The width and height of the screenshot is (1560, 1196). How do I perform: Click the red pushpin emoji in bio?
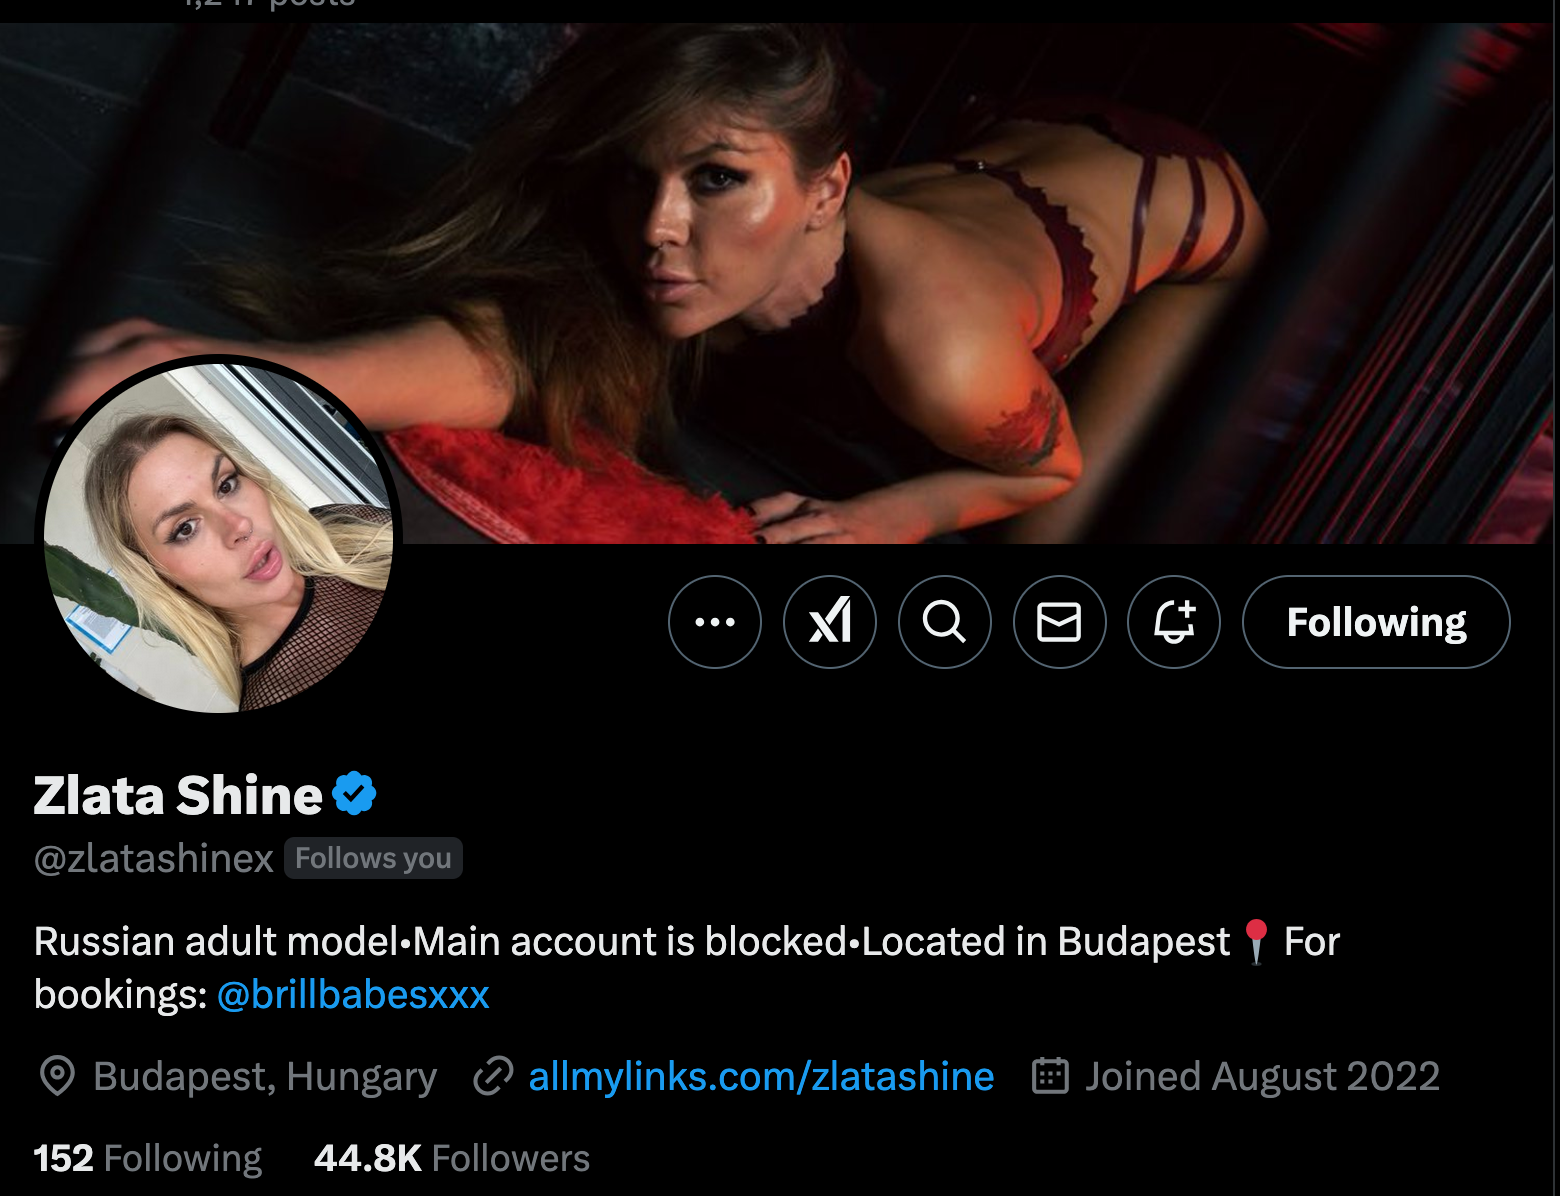1256,941
